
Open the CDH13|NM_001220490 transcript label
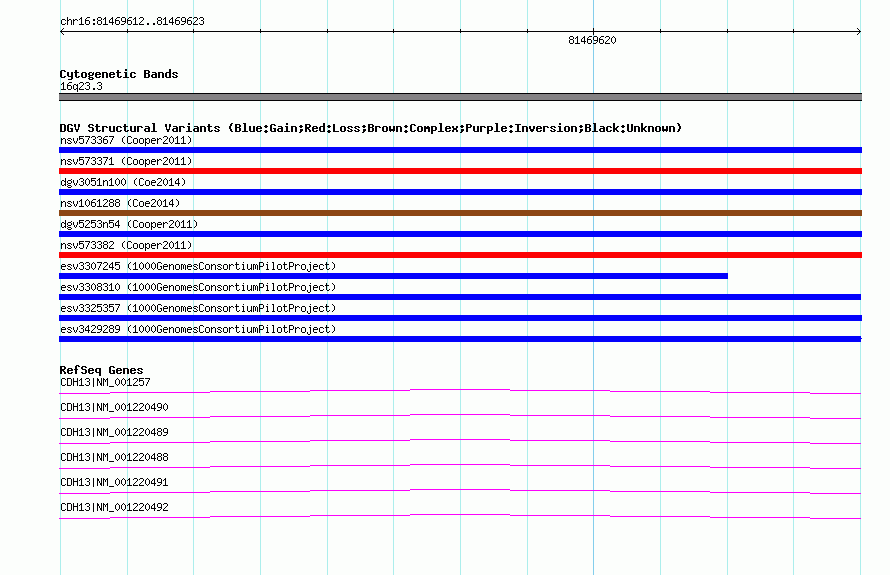click(114, 408)
